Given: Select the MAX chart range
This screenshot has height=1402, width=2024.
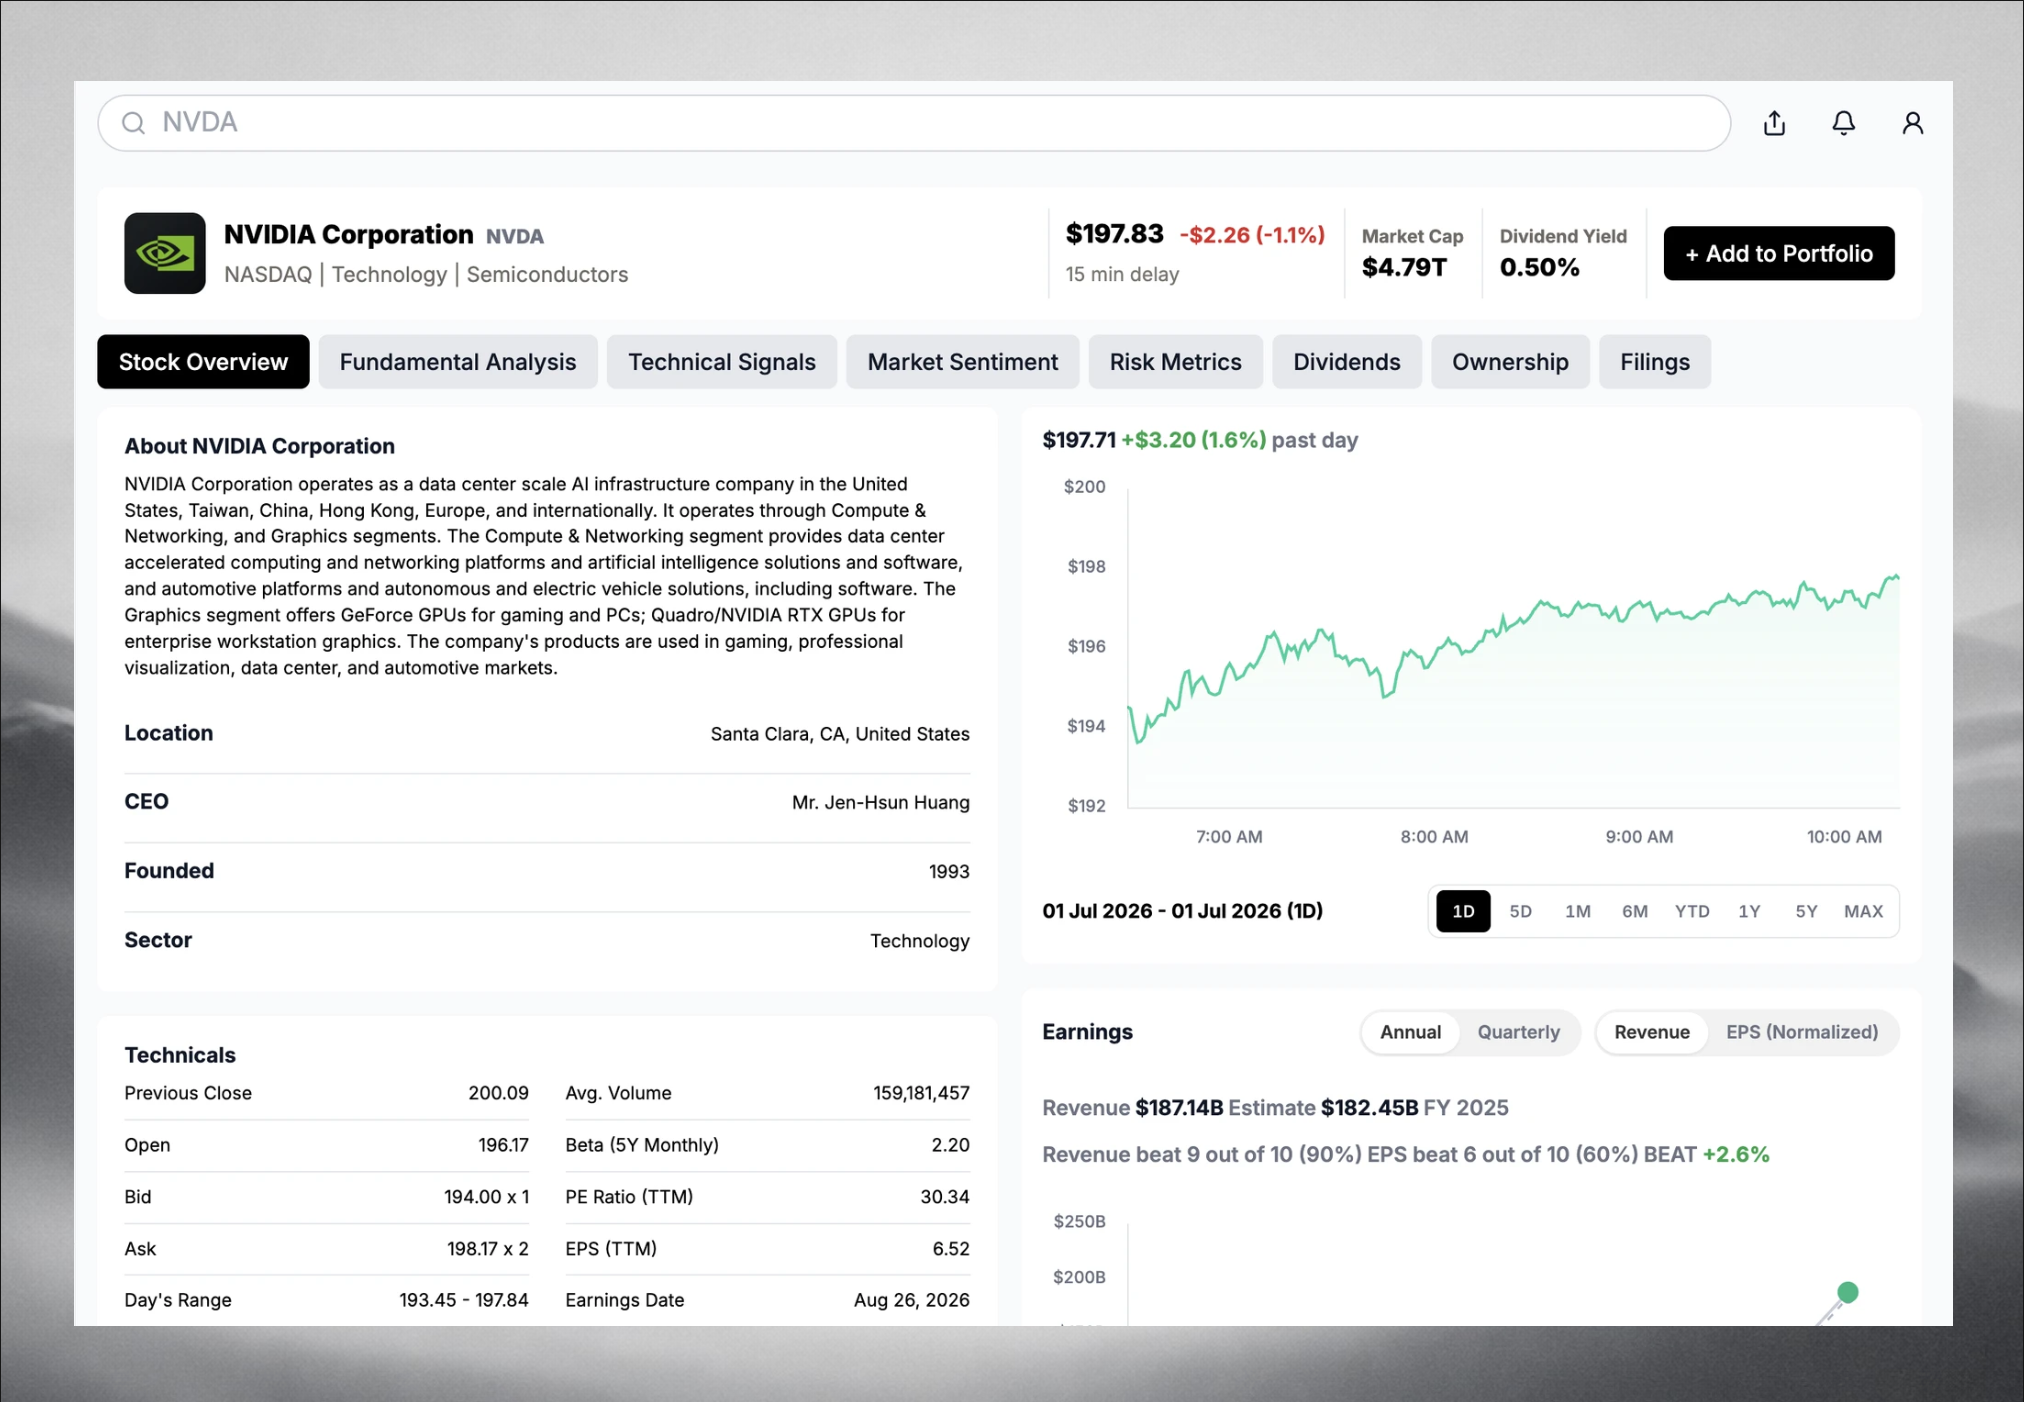Looking at the screenshot, I should pos(1863,911).
